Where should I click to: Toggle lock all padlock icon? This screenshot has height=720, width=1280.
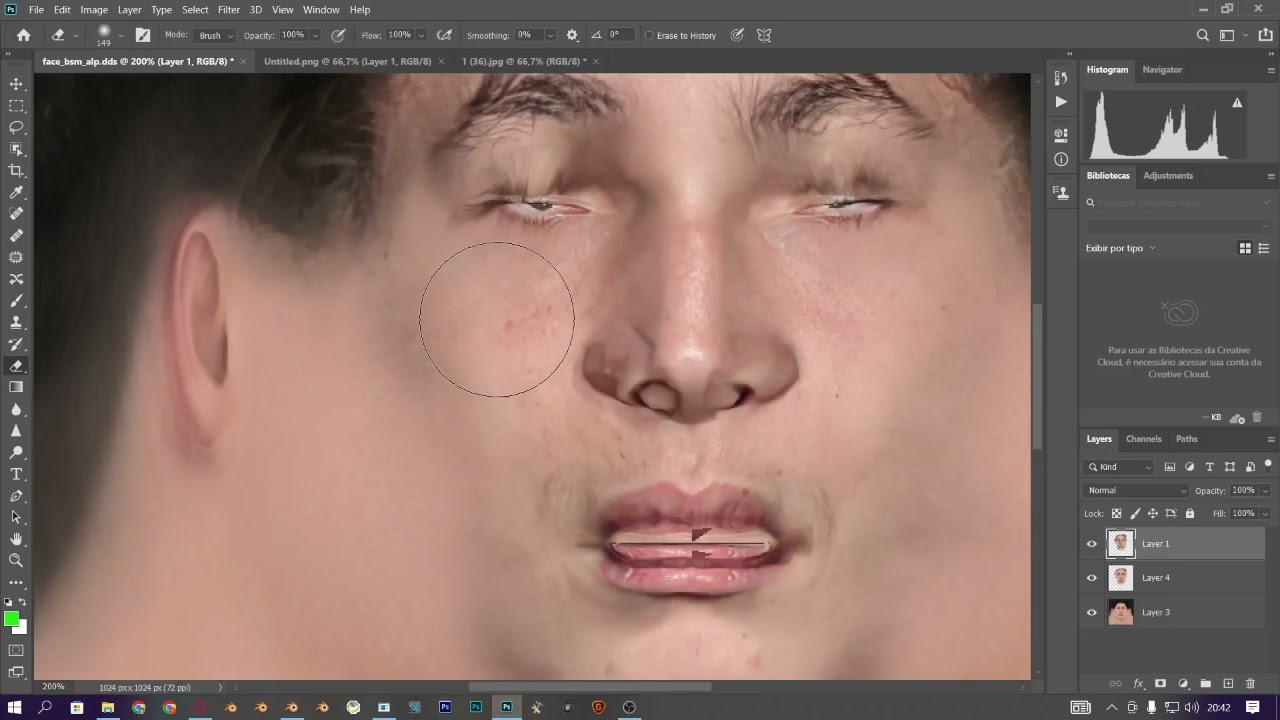pos(1189,514)
